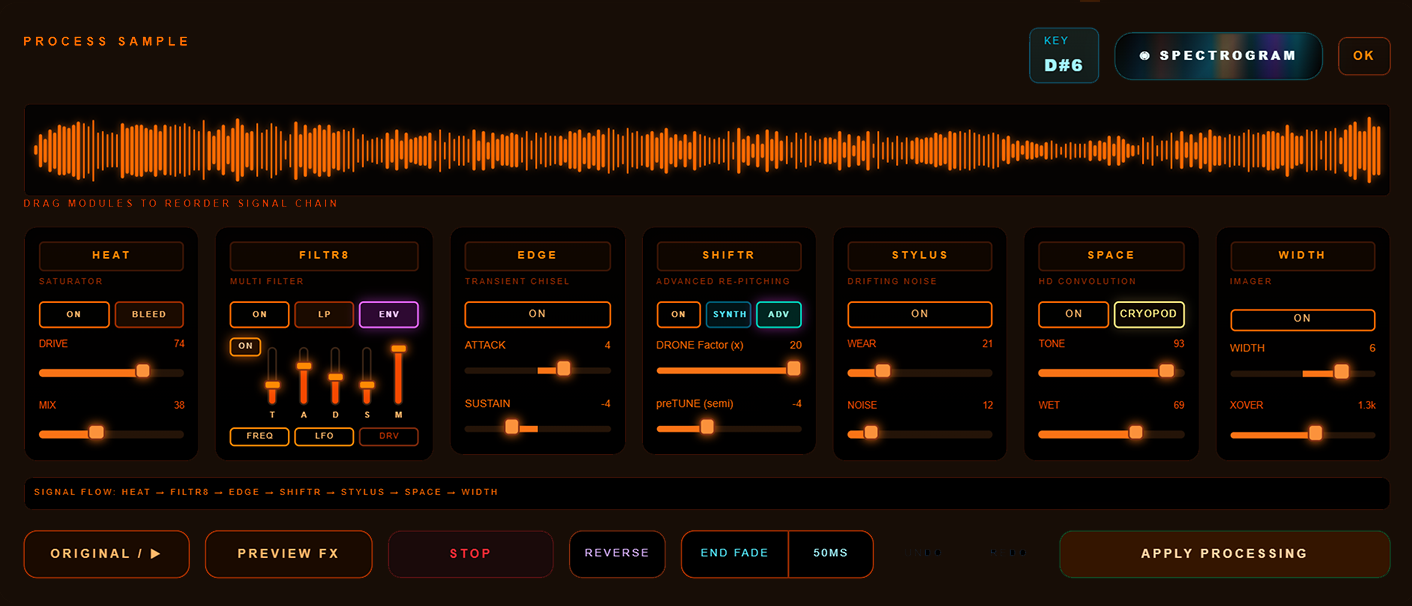Toggle the HEAT saturator ON switch
1412x606 pixels.
[x=74, y=314]
